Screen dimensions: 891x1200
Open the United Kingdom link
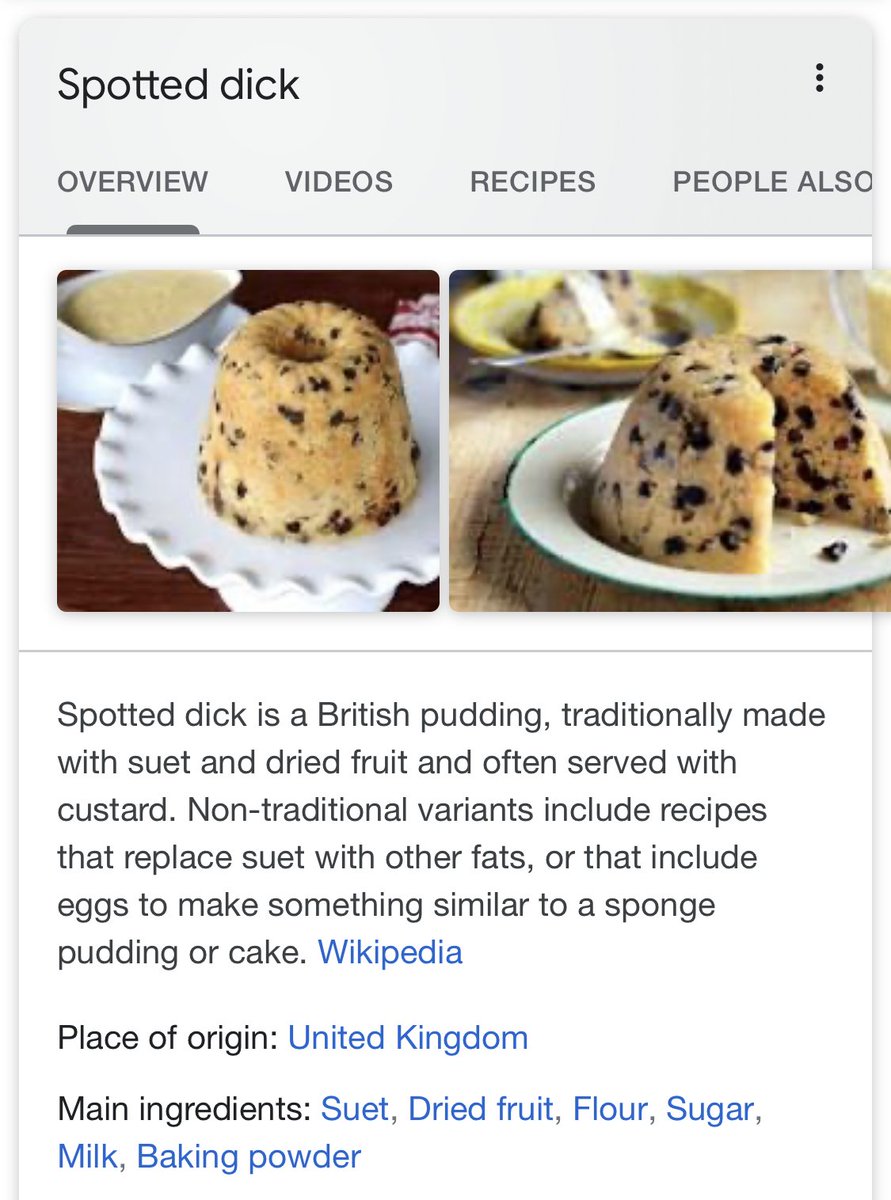(x=408, y=1038)
